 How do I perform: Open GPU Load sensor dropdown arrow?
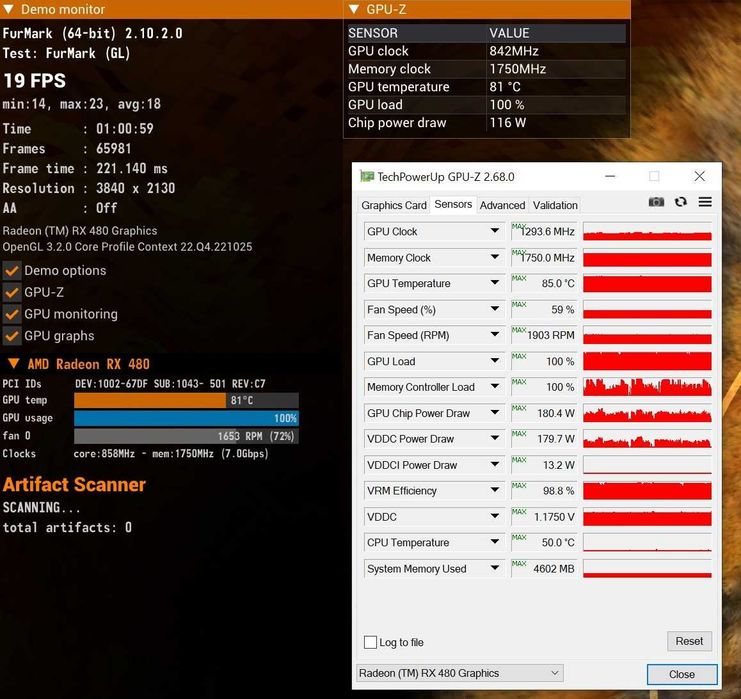(495, 361)
